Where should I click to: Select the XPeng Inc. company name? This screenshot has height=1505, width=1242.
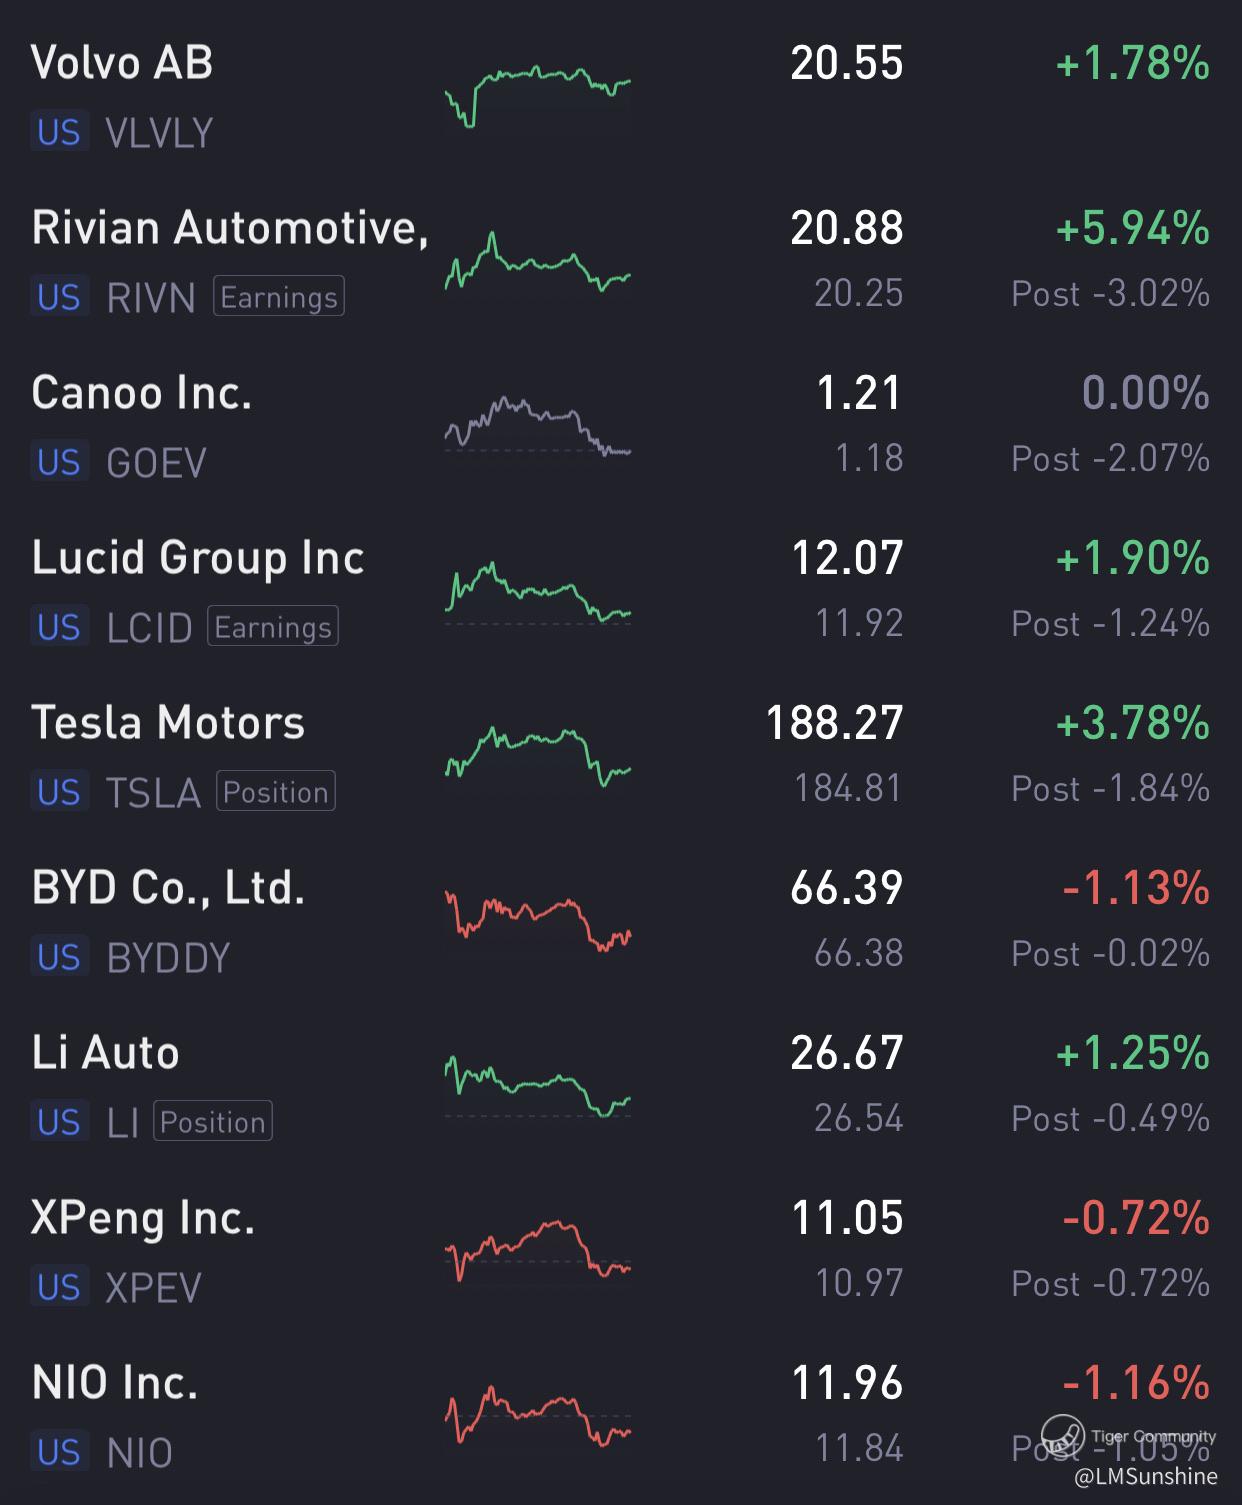click(x=143, y=1218)
